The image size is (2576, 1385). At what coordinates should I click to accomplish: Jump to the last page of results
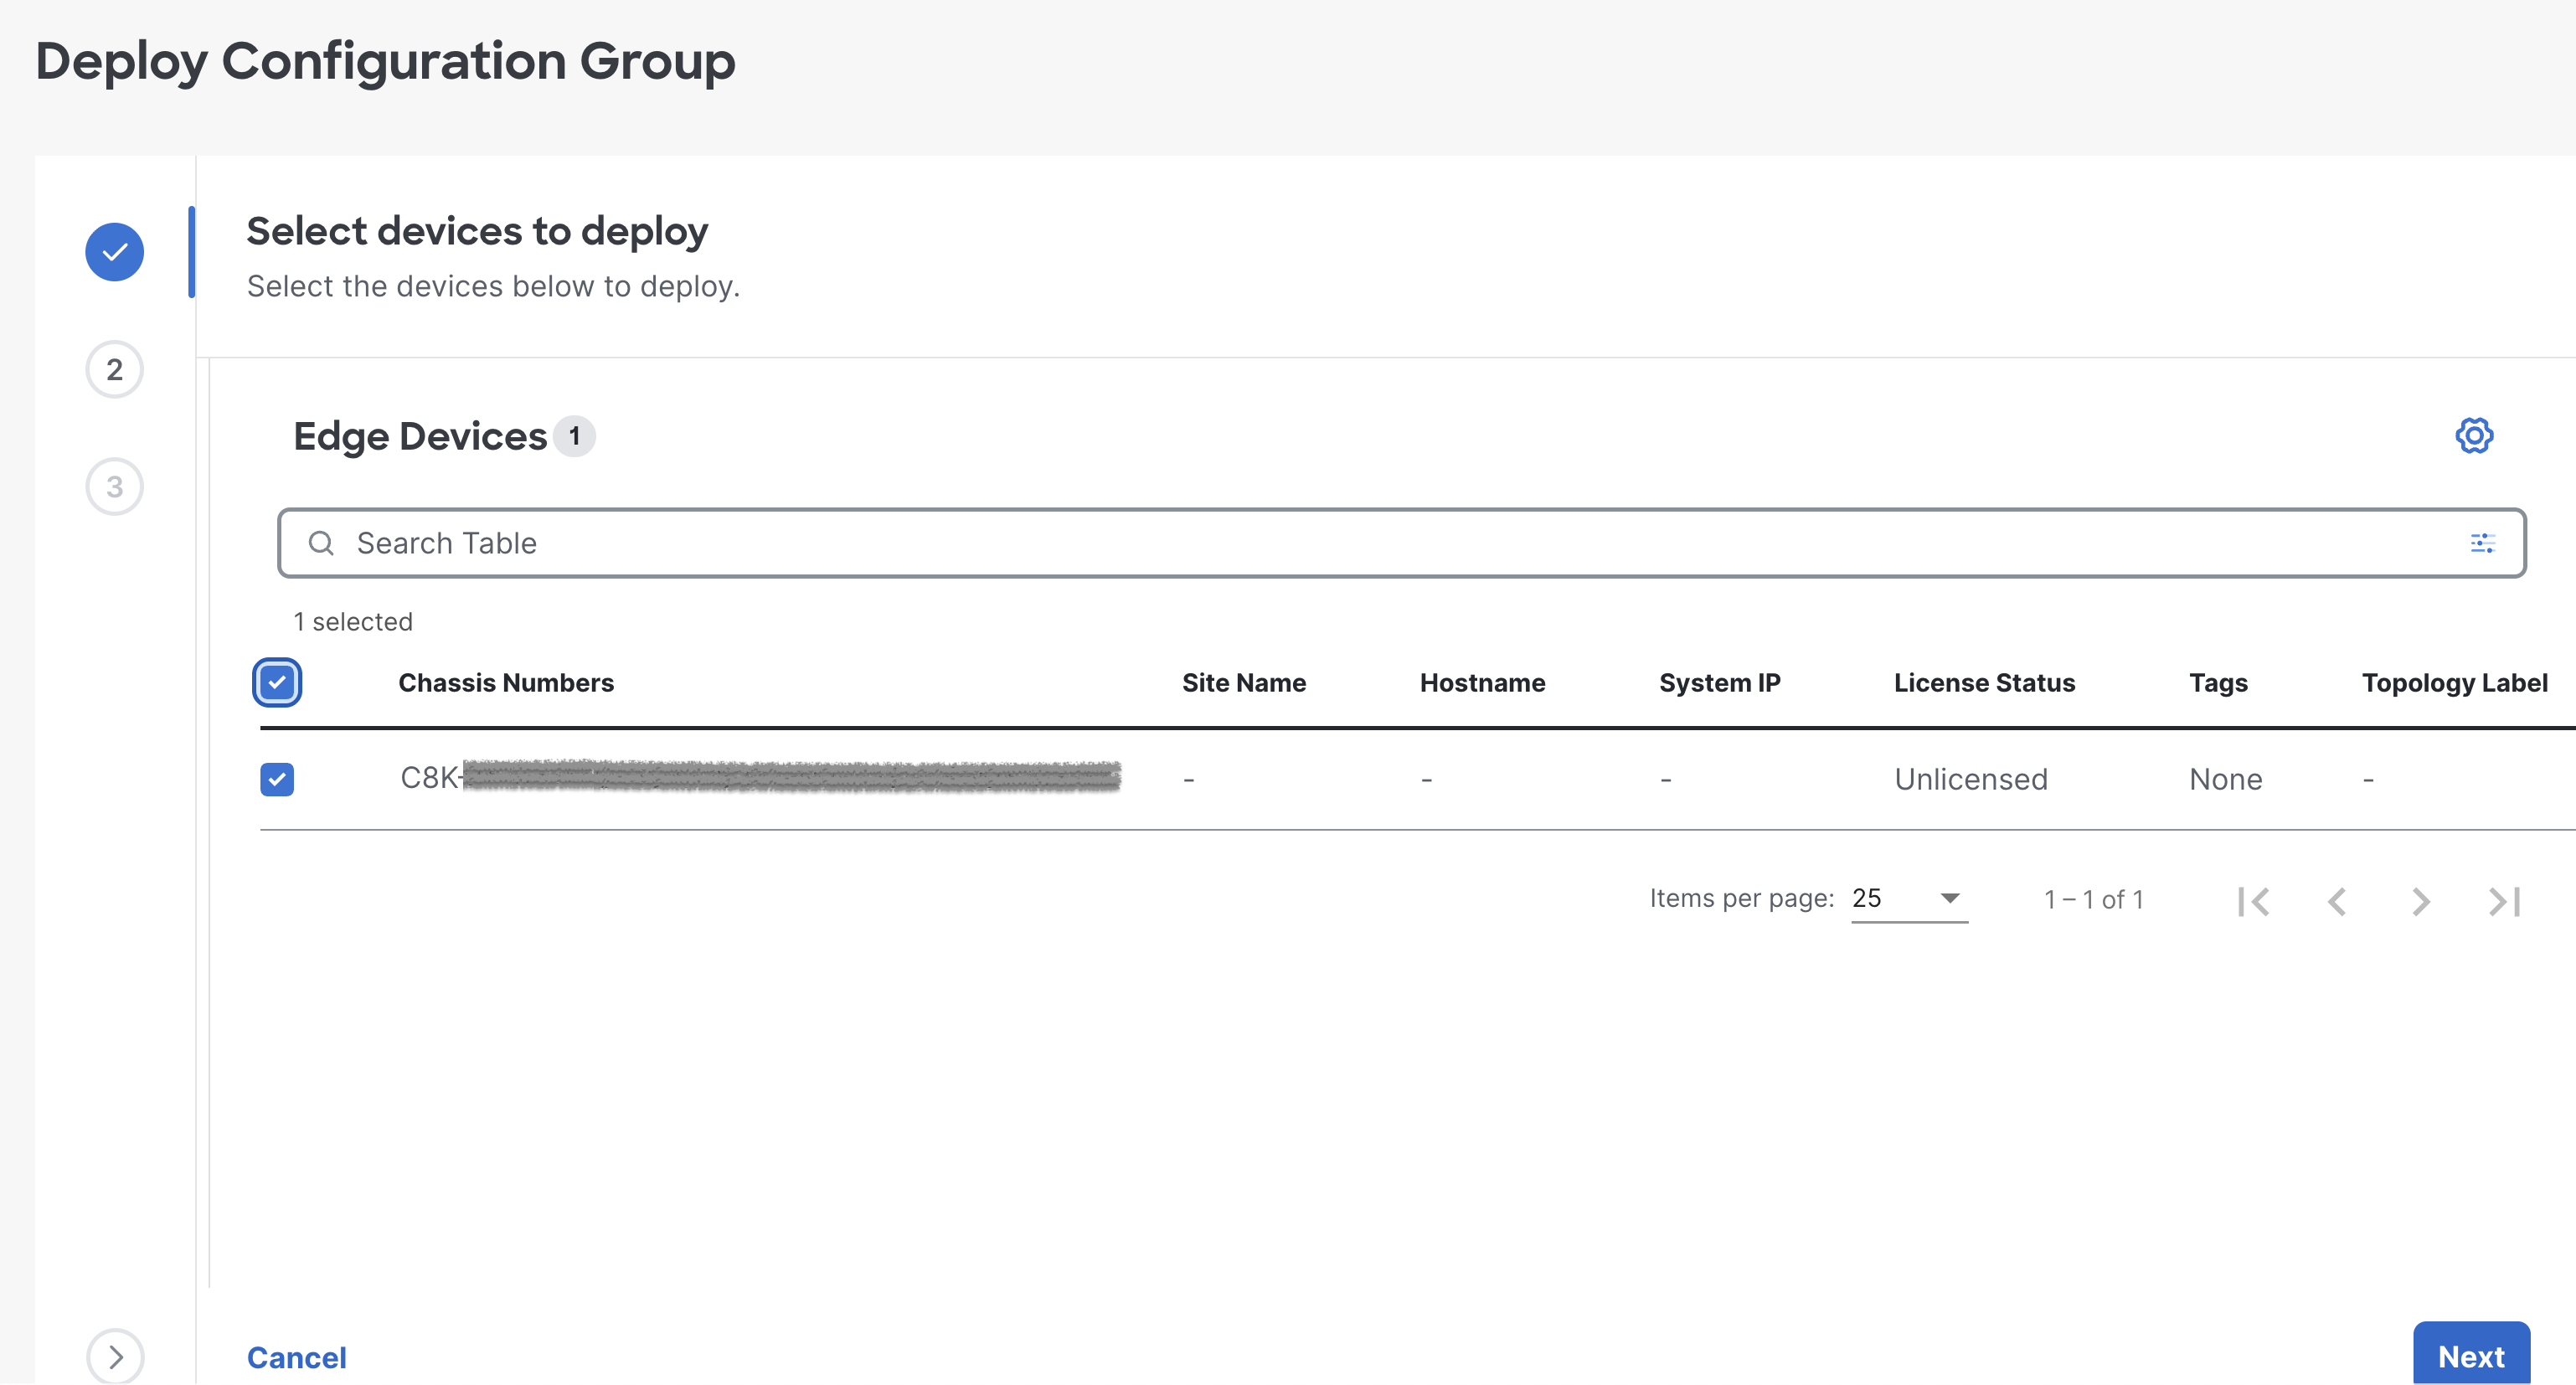point(2503,901)
